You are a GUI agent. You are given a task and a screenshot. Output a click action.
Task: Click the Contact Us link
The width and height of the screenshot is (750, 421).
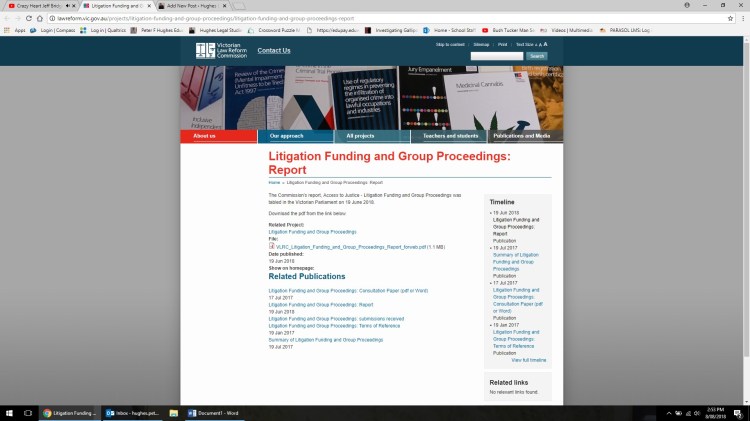click(274, 50)
